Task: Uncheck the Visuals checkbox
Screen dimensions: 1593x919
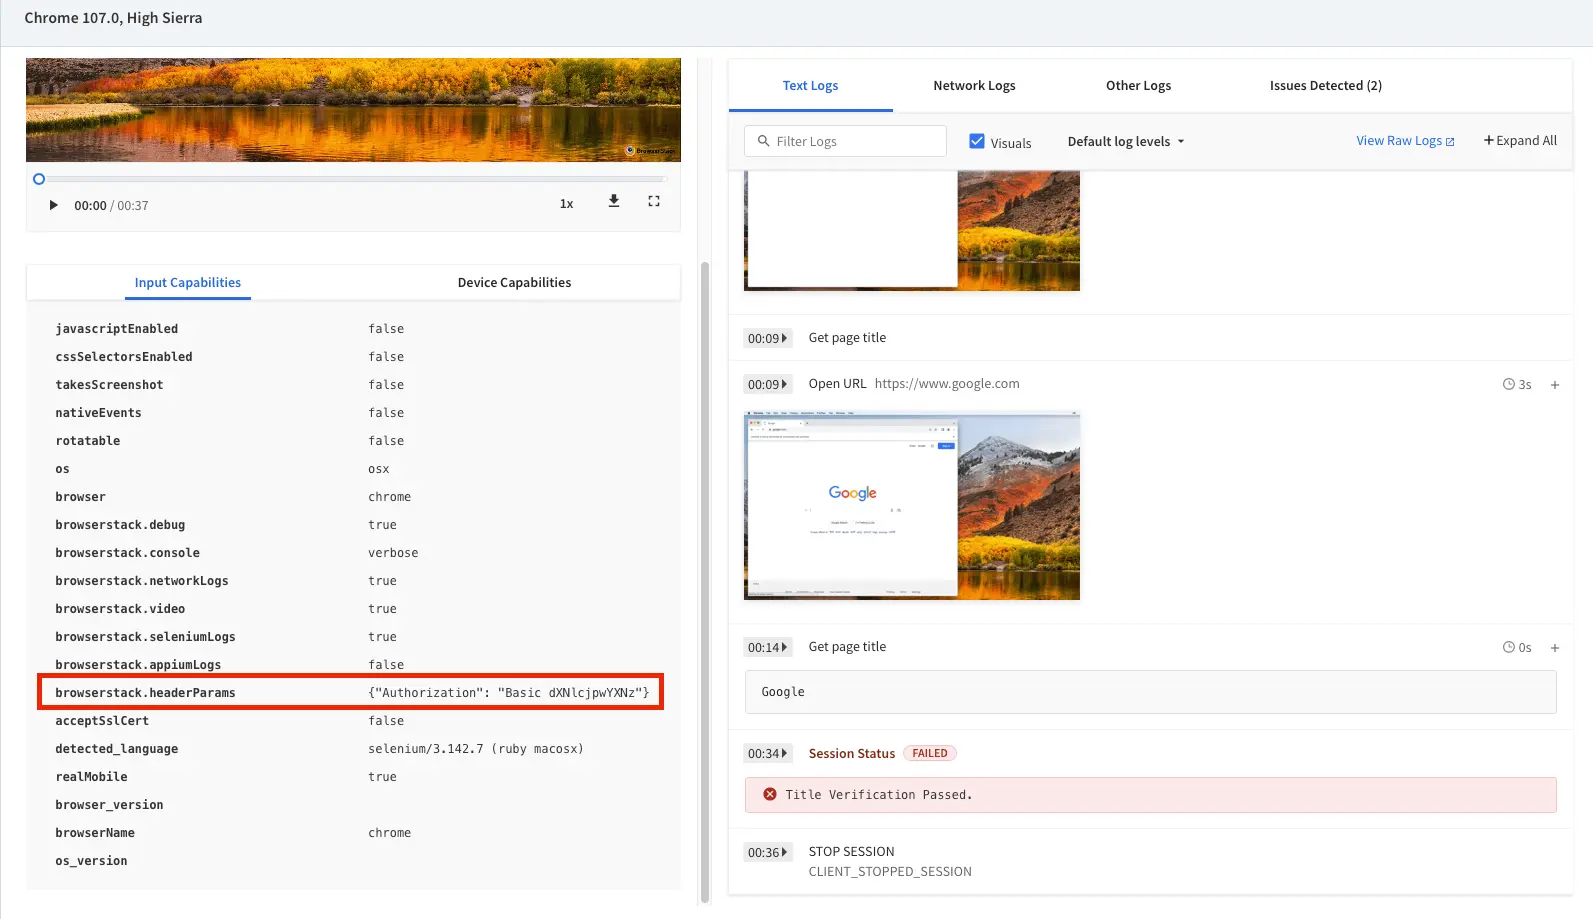Action: [x=977, y=141]
